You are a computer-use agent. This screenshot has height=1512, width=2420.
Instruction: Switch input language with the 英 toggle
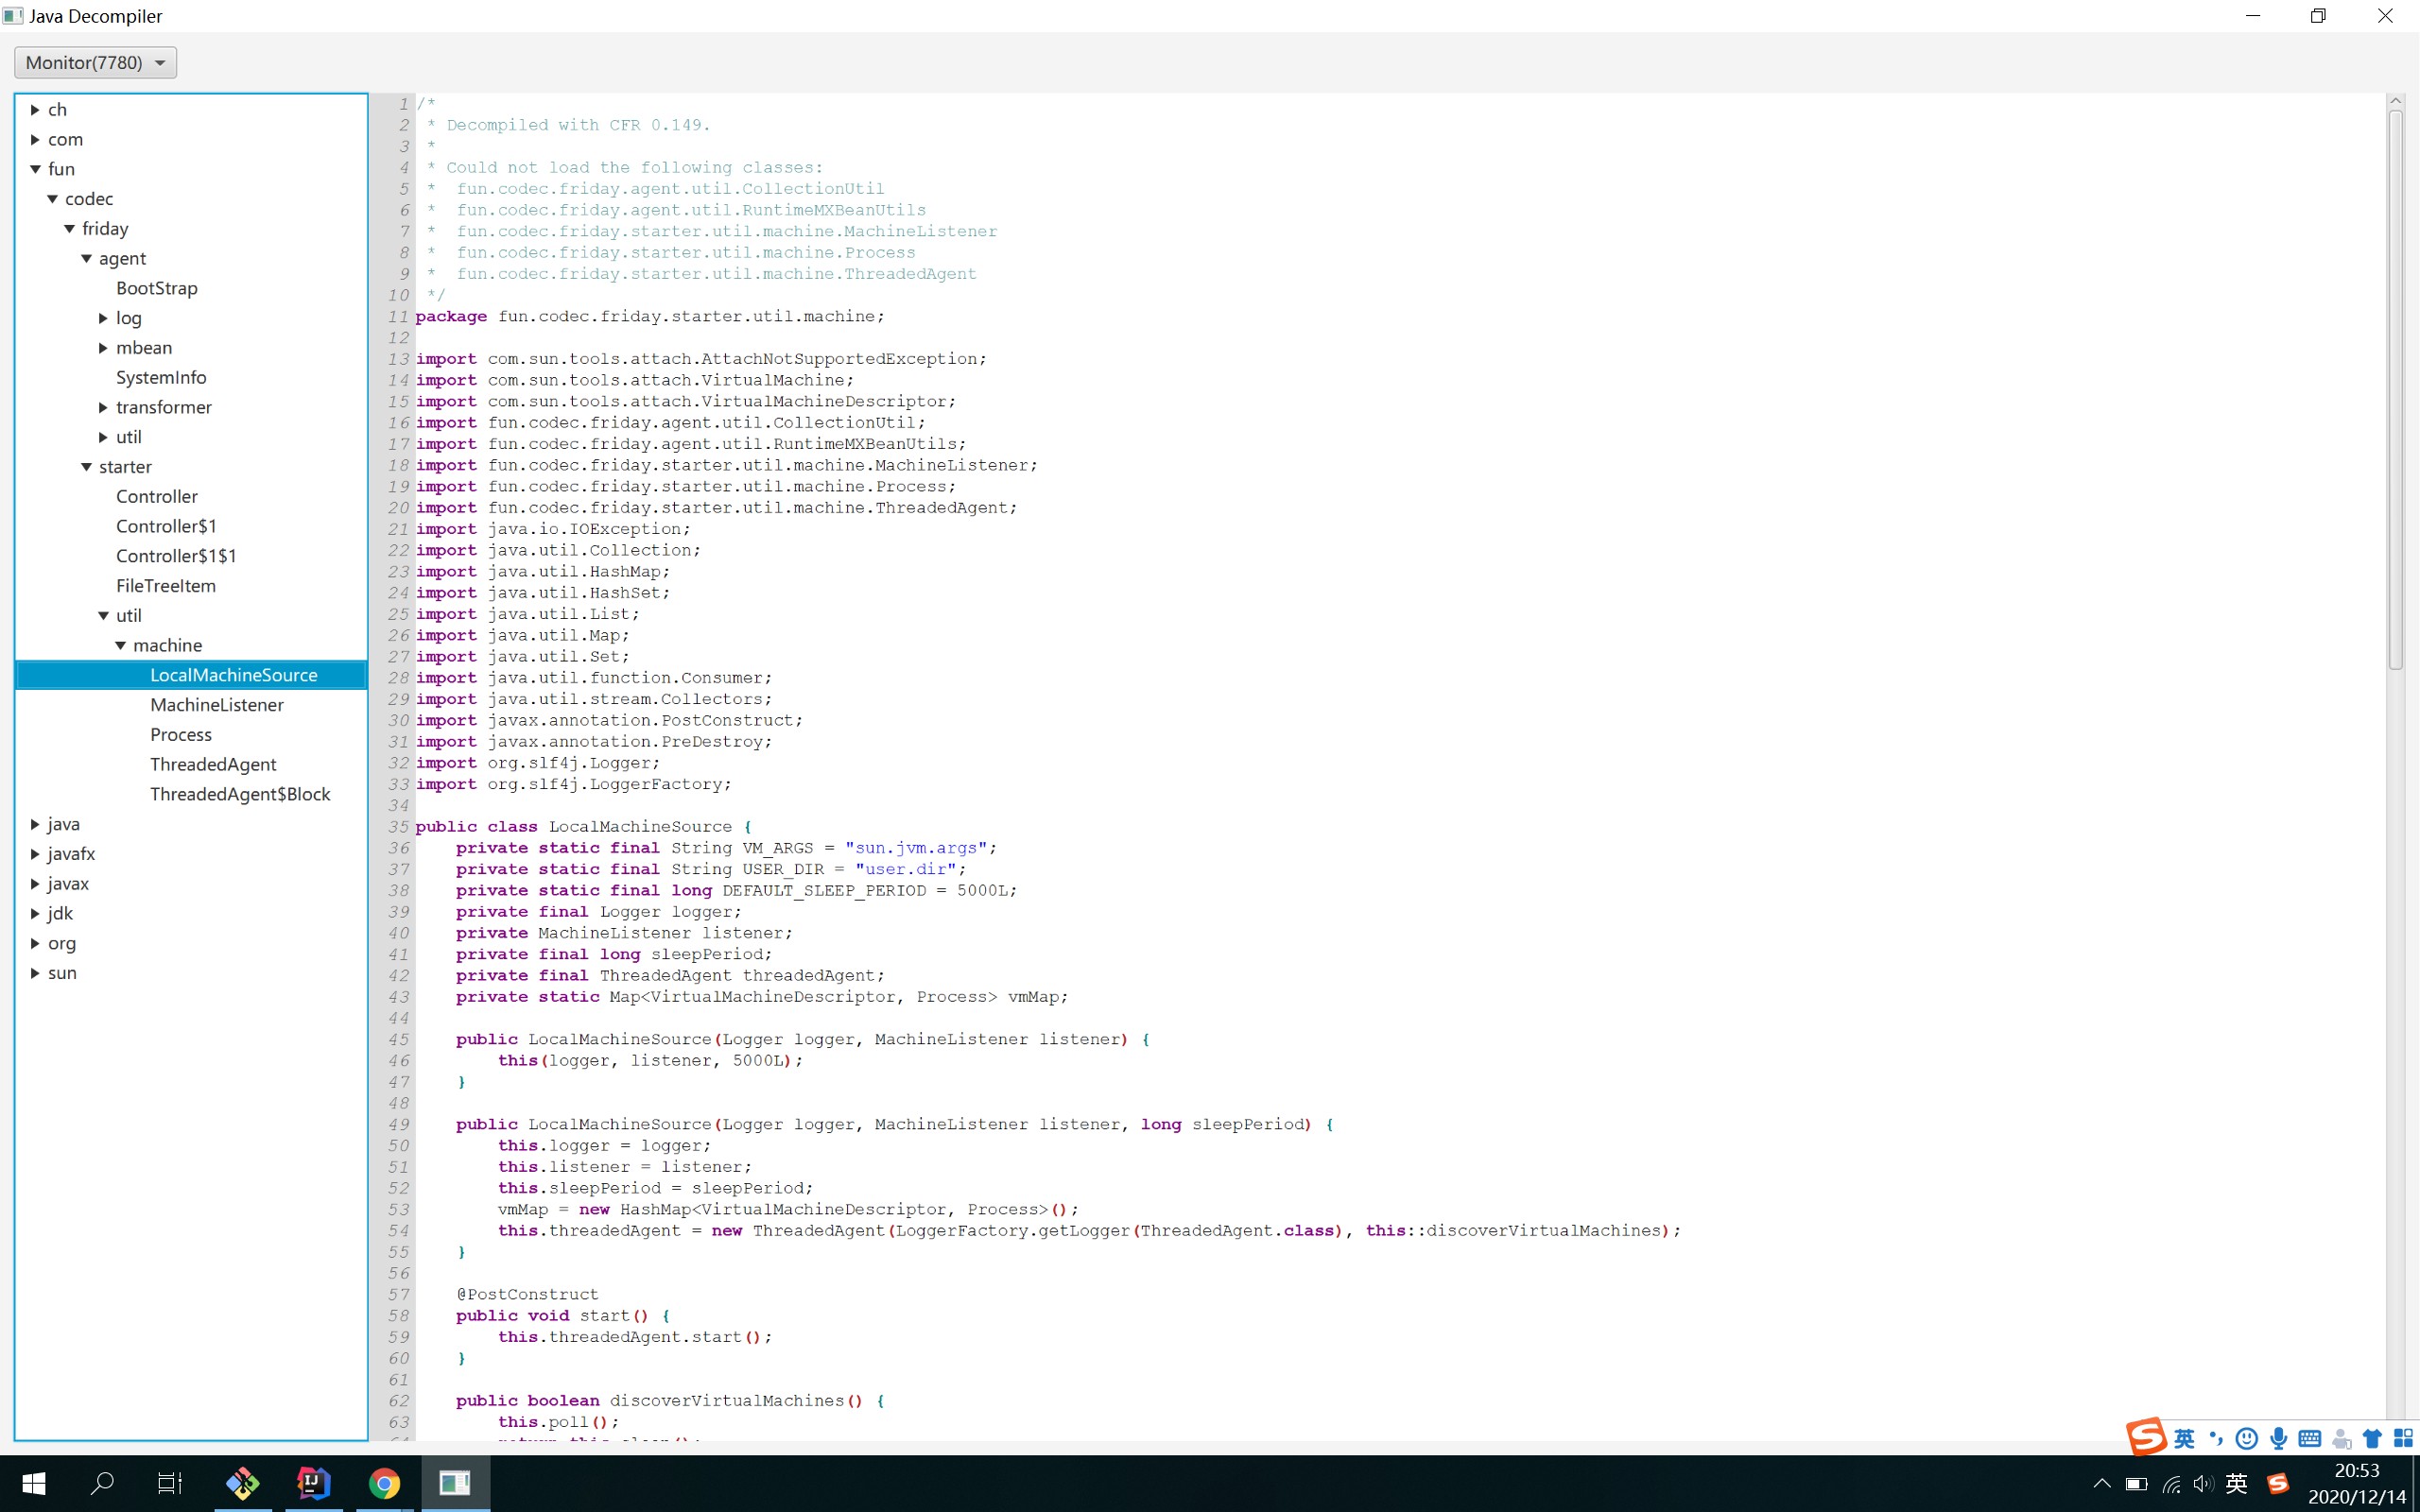pyautogui.click(x=2183, y=1437)
